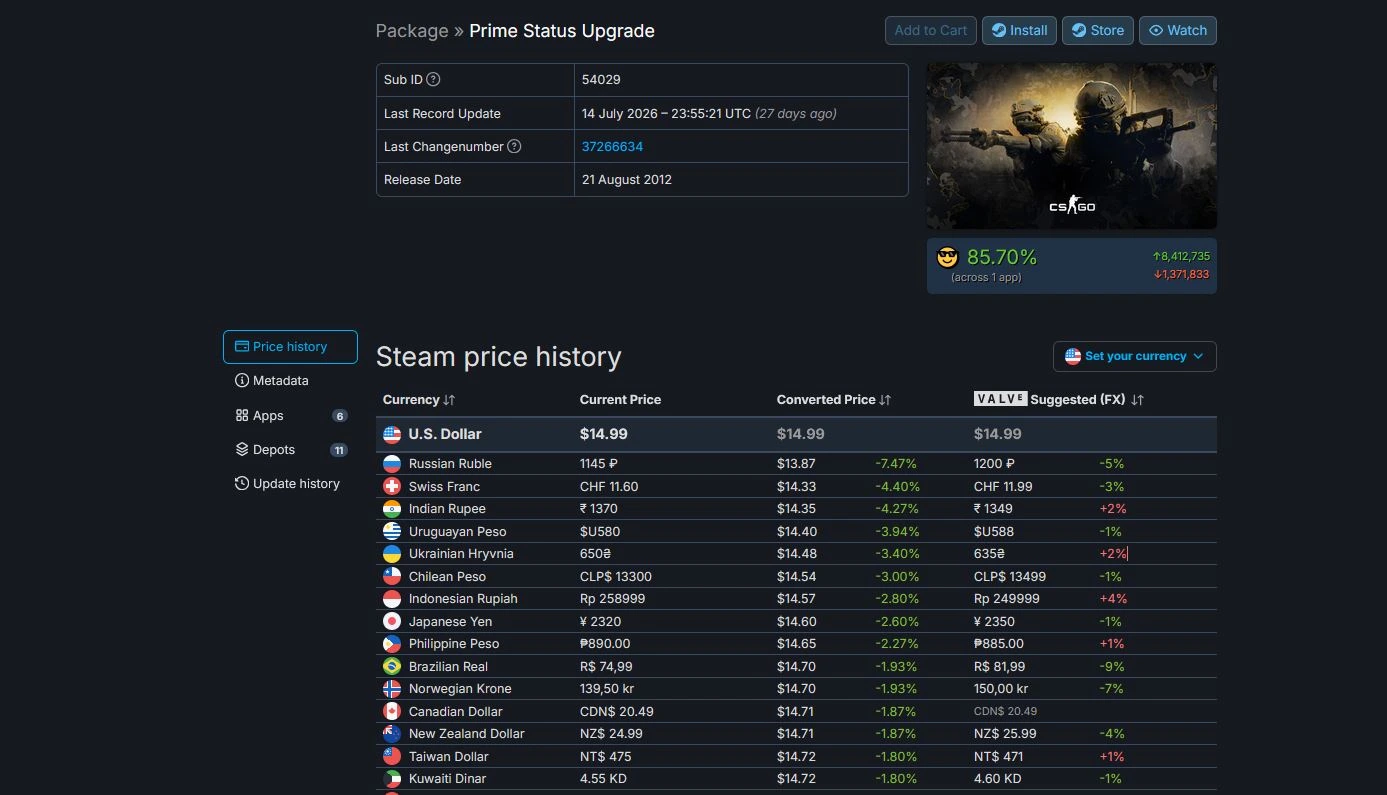Switch to the Metadata tab
Viewport: 1387px width, 795px height.
click(290, 381)
